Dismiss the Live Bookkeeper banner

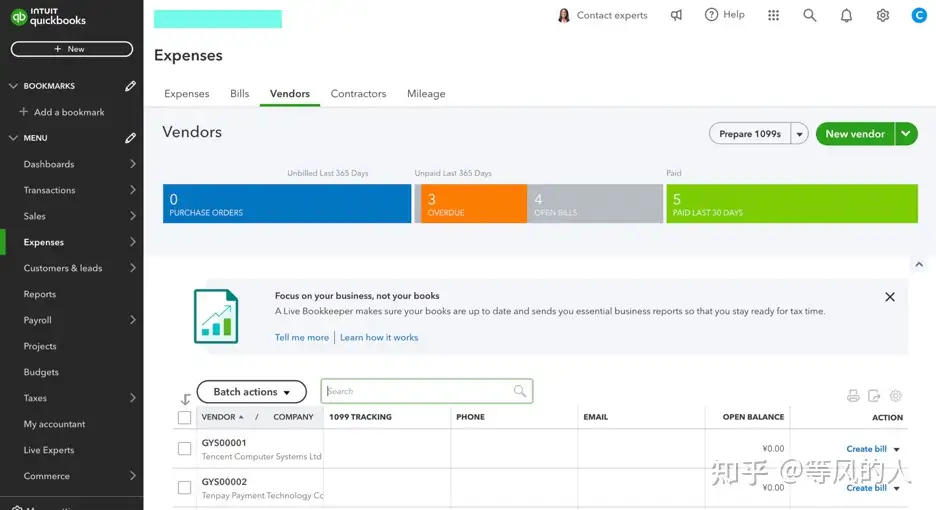[x=889, y=297]
